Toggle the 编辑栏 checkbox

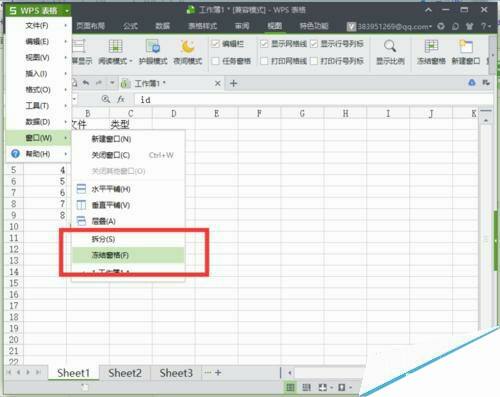pyautogui.click(x=215, y=44)
